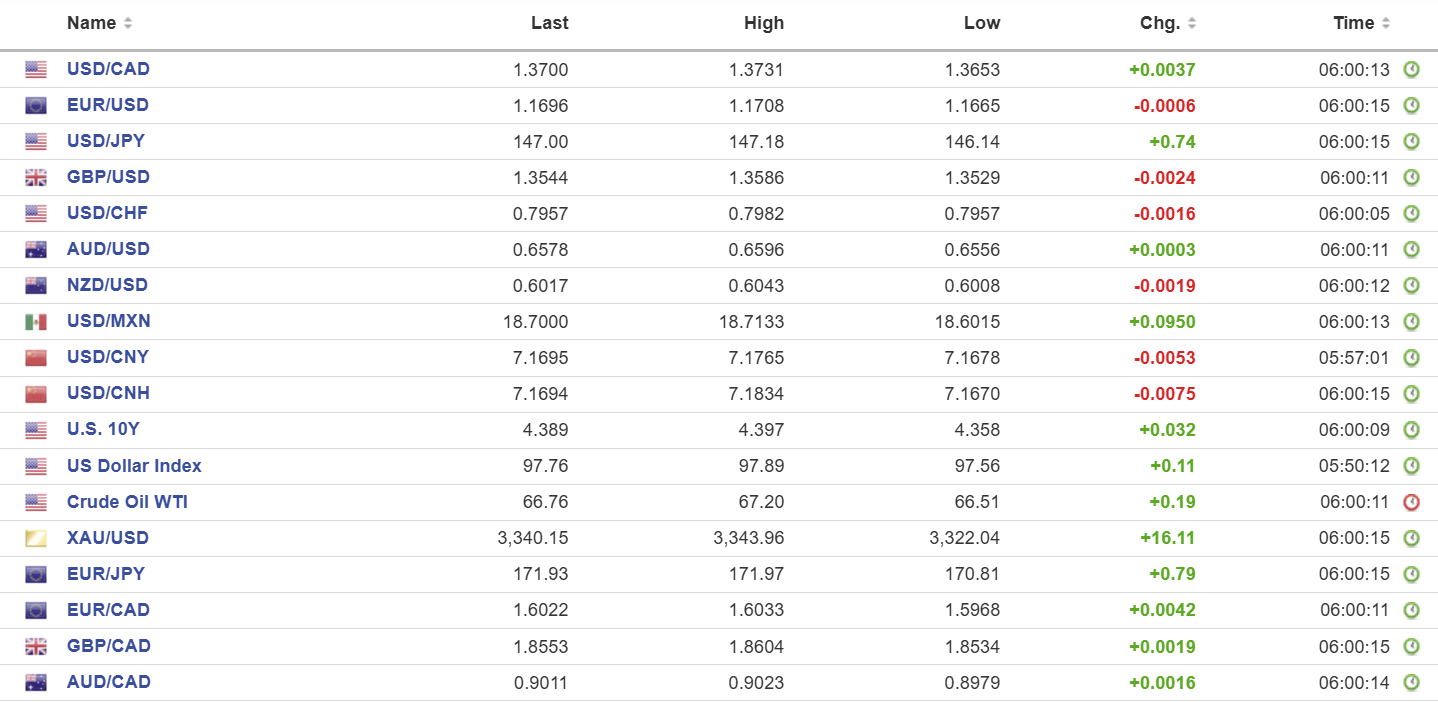Viewport: 1438px width, 702px height.
Task: Sort table by the Chg. column arrows
Action: (1191, 23)
